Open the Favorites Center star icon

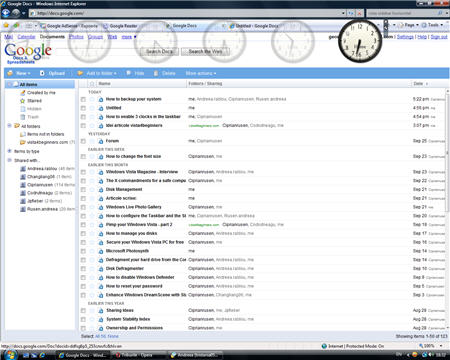6,25
